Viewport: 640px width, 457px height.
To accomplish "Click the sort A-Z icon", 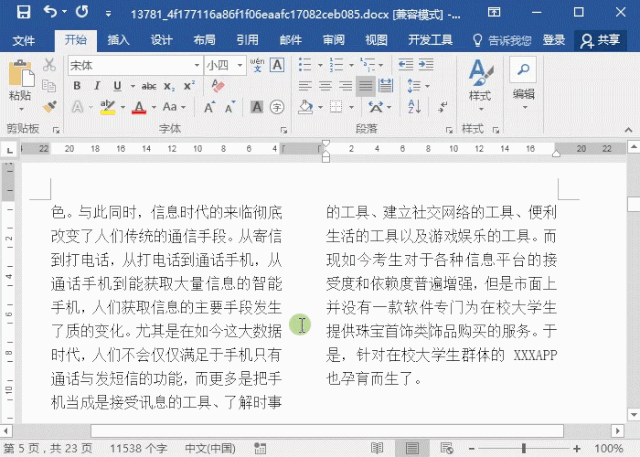I will click(414, 107).
